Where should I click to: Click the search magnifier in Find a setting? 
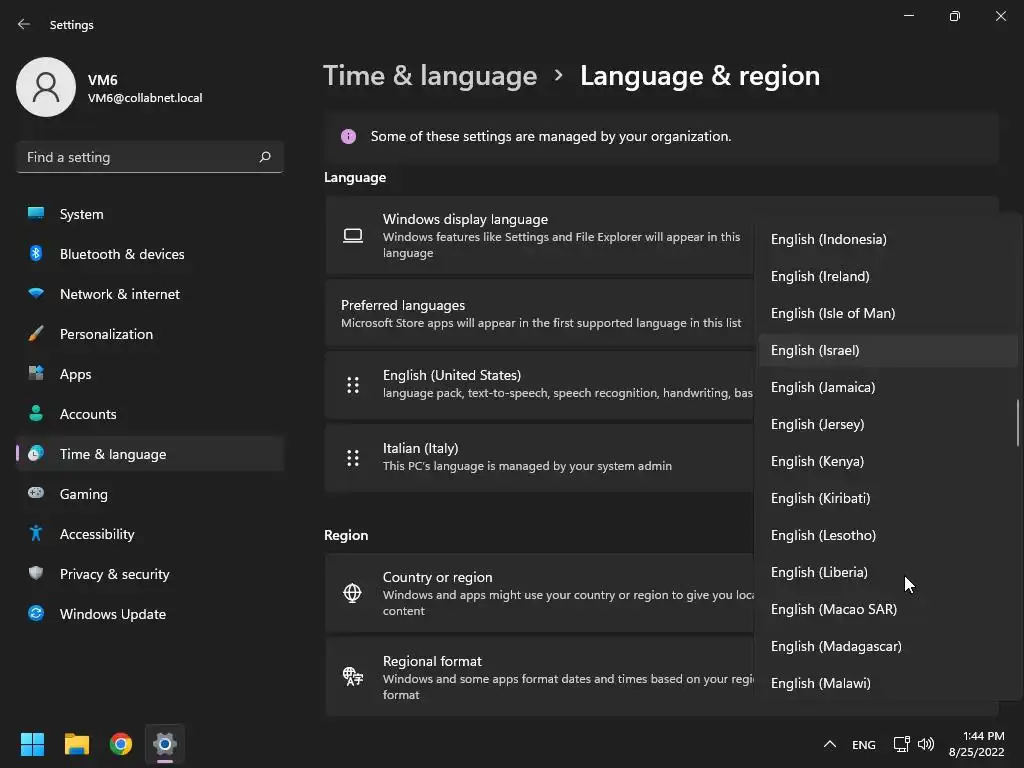pos(264,157)
